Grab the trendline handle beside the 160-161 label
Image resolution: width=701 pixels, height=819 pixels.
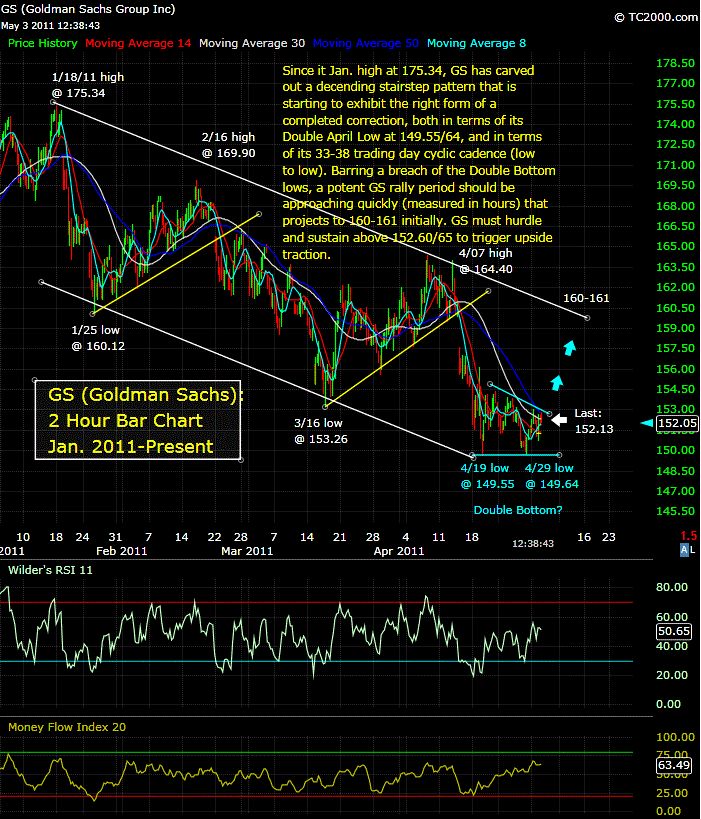(587, 318)
